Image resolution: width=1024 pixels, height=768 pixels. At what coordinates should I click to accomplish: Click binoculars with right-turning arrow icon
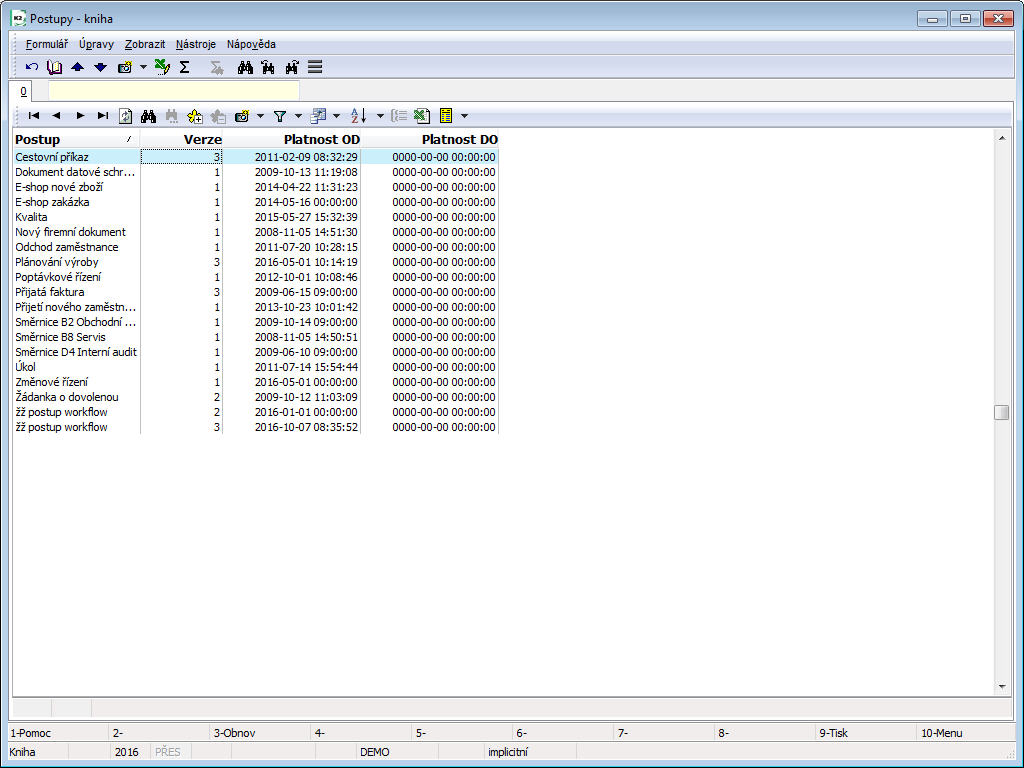tap(291, 67)
